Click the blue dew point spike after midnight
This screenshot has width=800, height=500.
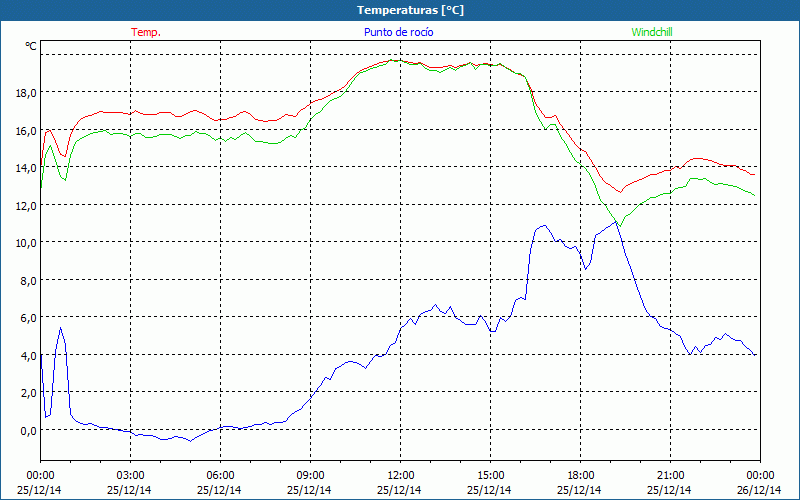(61, 328)
